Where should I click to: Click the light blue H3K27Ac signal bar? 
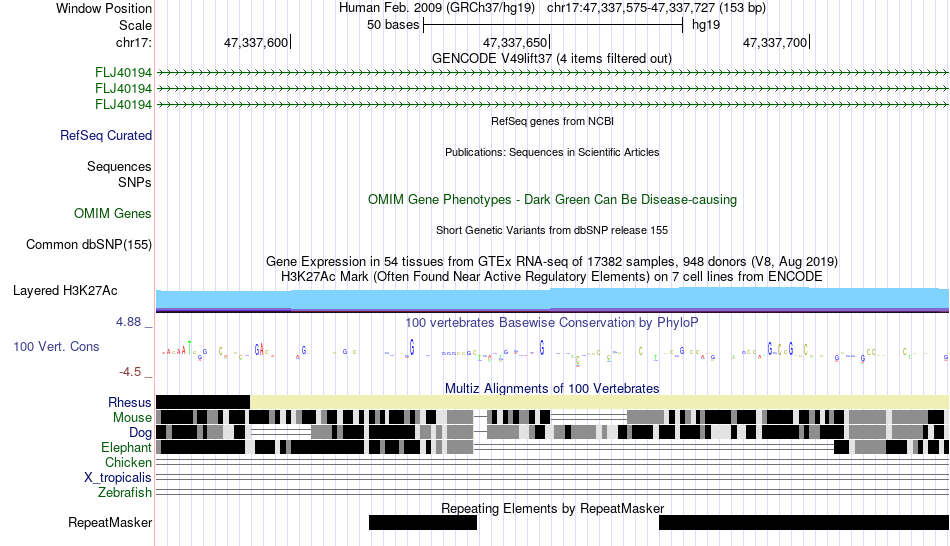tap(552, 299)
